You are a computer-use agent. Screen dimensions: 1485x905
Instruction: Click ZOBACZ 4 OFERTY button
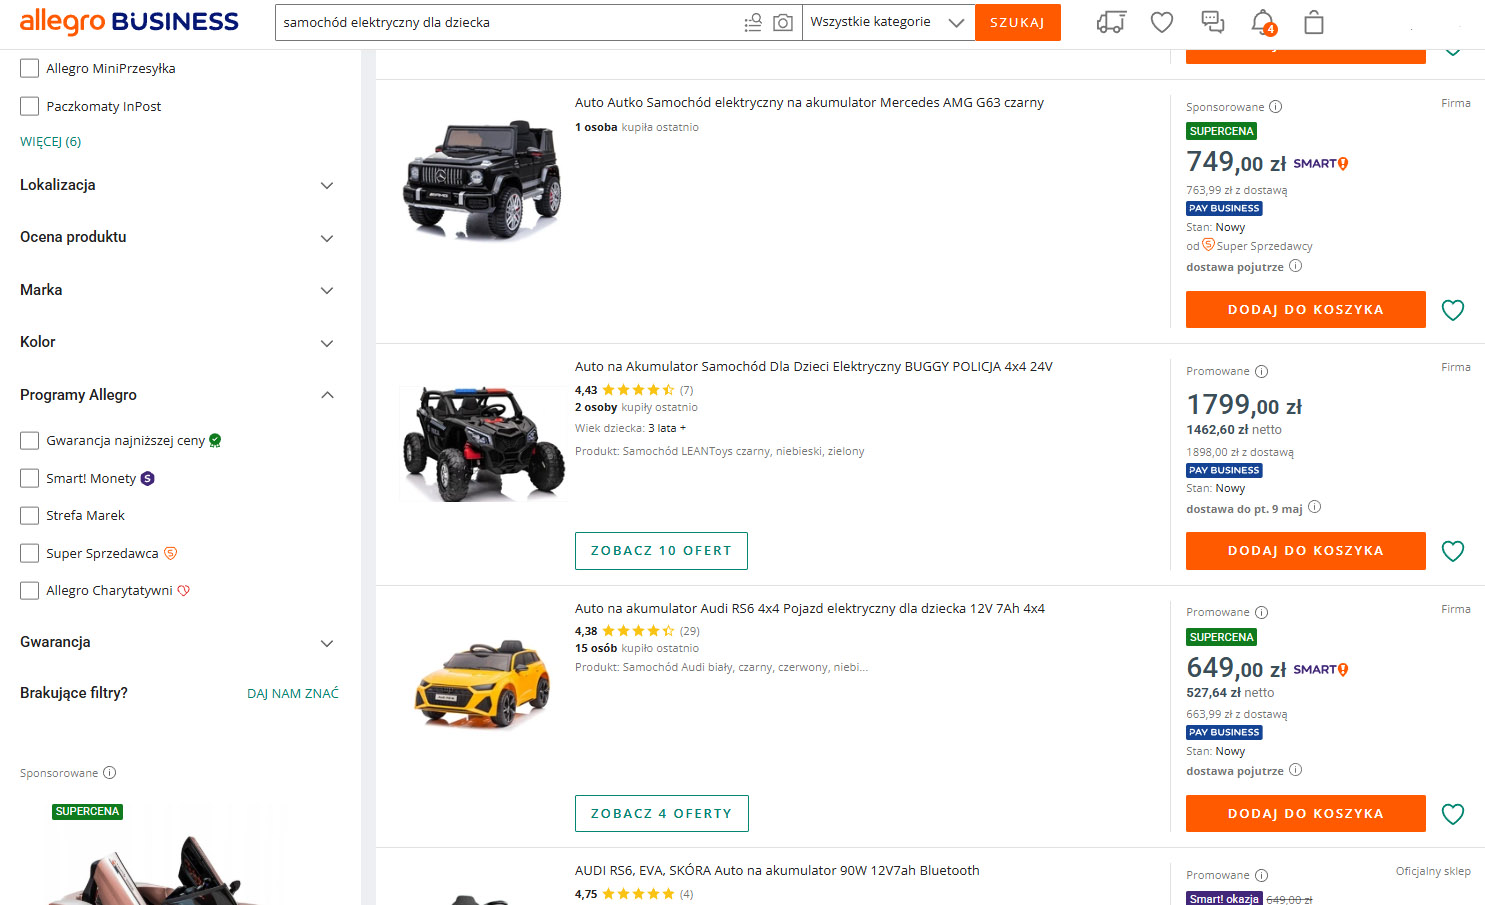(x=661, y=814)
